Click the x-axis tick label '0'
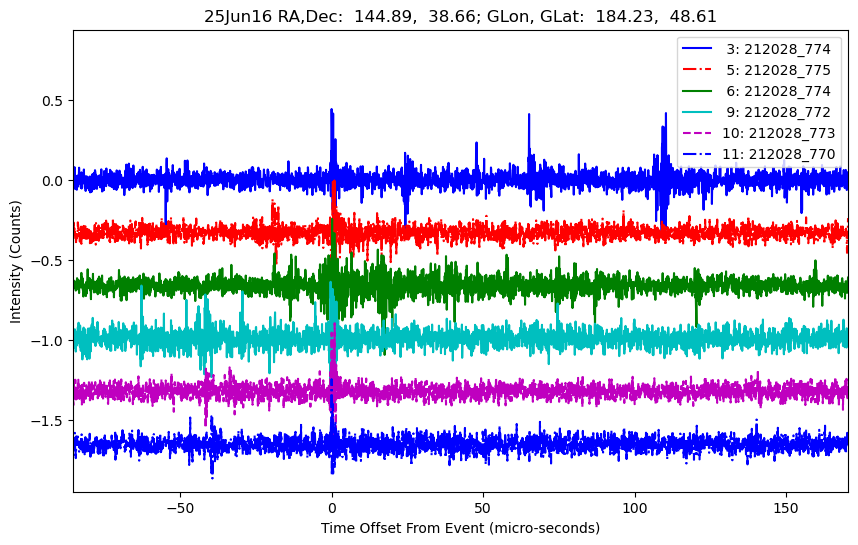 click(x=332, y=508)
